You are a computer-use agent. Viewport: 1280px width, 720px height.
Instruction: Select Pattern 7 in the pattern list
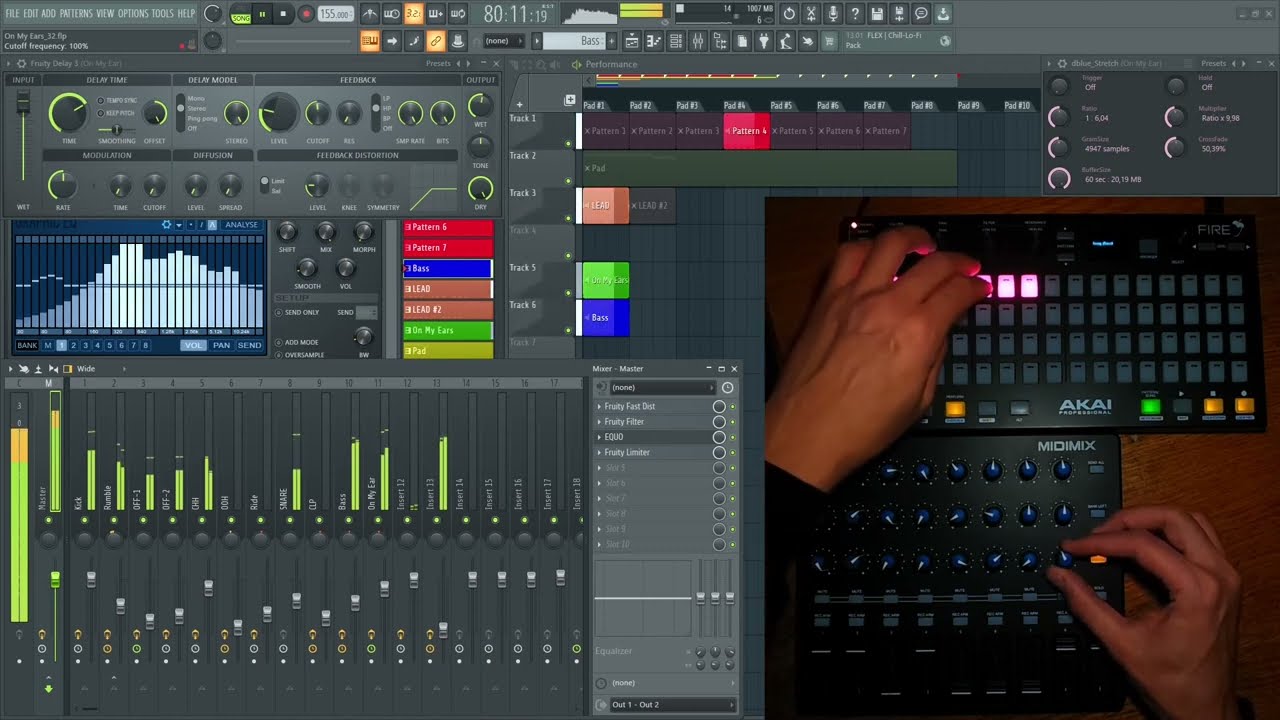(x=448, y=247)
